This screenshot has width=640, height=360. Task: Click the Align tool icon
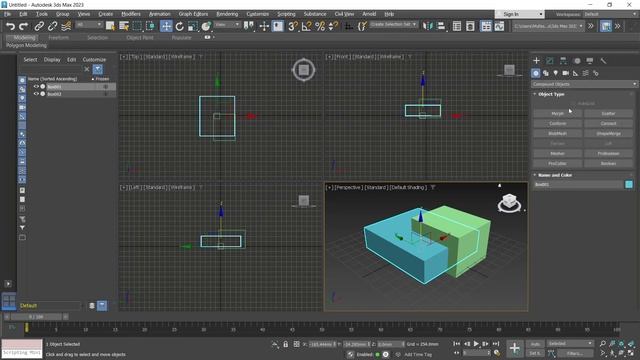pos(441,26)
